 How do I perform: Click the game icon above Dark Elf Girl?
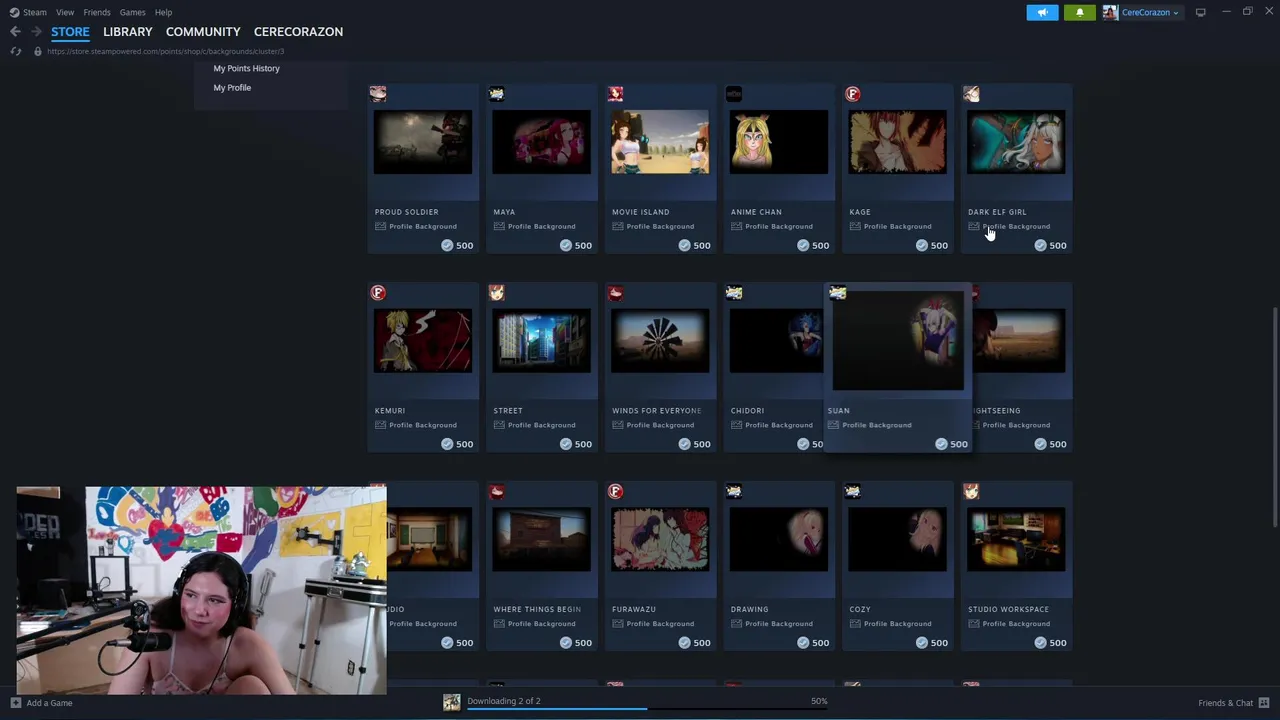(x=971, y=94)
